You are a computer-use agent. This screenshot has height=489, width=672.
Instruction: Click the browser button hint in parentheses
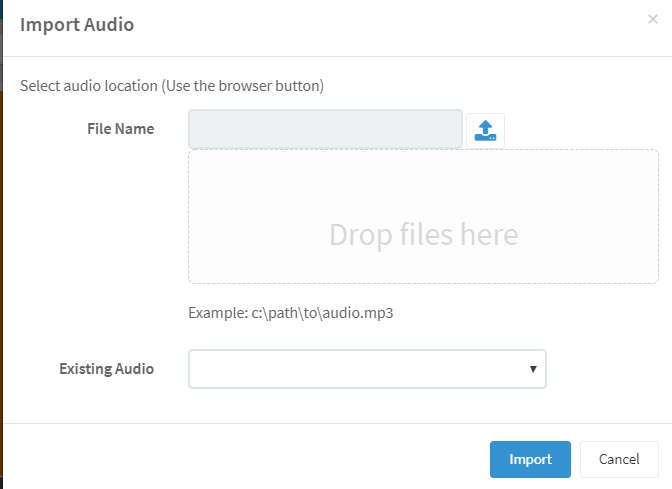tap(243, 86)
